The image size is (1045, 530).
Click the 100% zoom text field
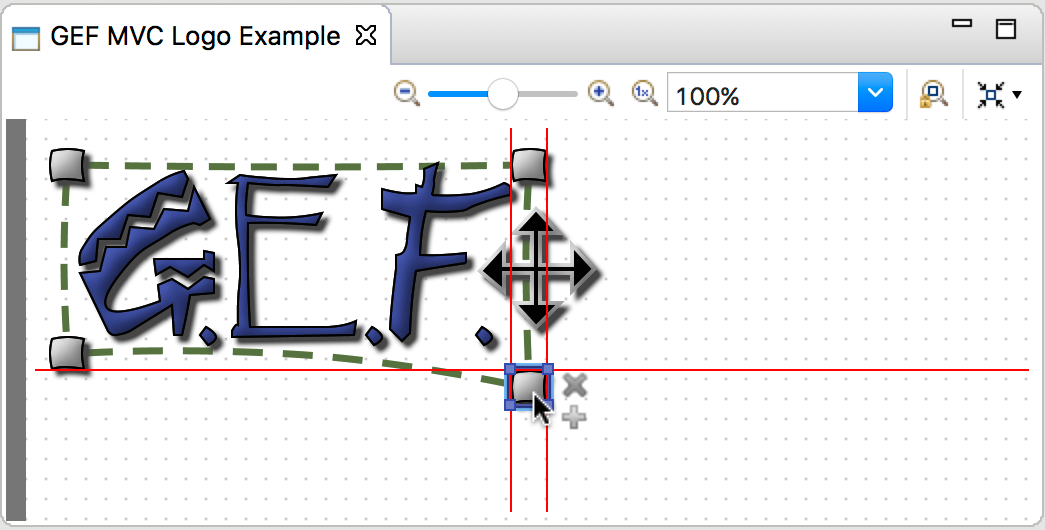(x=762, y=93)
